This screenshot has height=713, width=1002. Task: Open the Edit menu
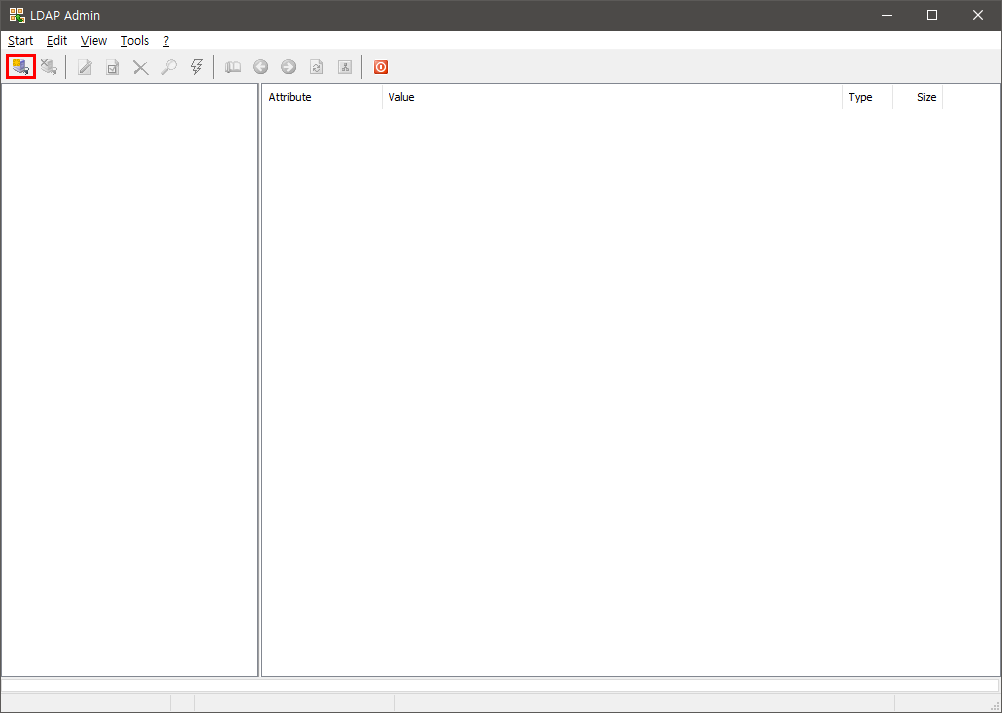point(57,41)
